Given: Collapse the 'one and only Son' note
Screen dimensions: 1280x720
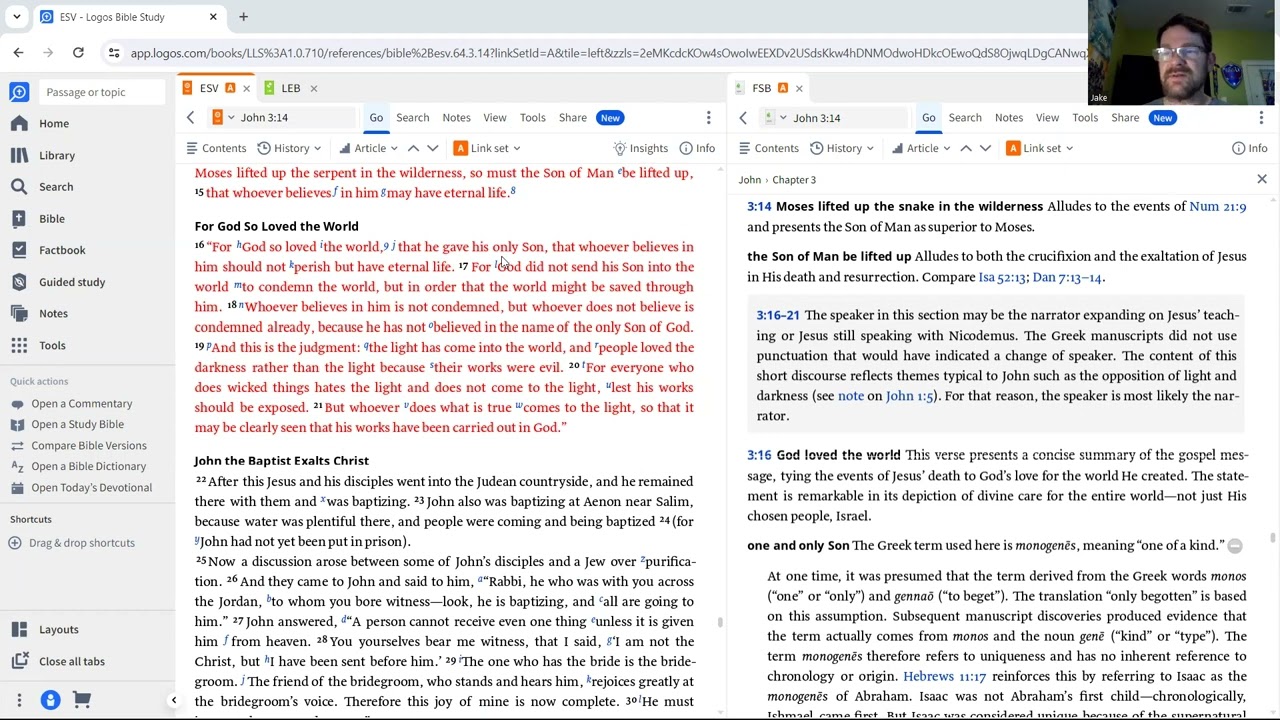Looking at the screenshot, I should (x=1234, y=546).
